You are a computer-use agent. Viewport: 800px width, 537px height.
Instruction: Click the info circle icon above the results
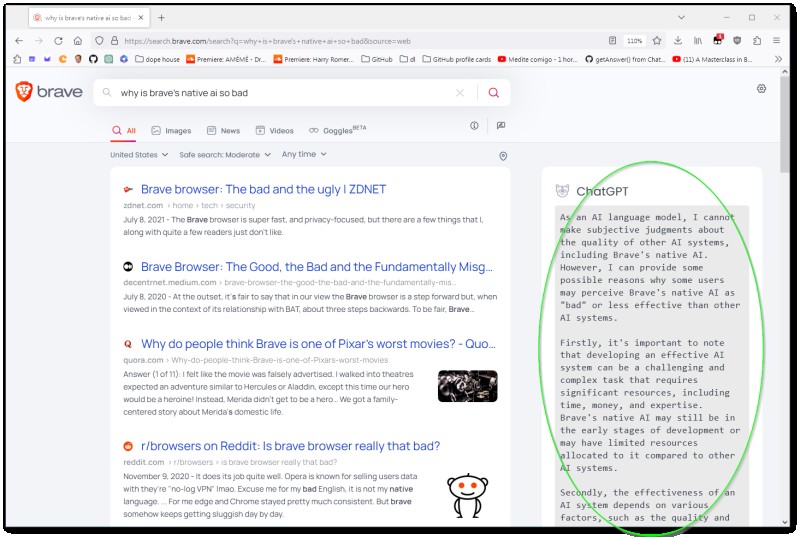(x=474, y=125)
